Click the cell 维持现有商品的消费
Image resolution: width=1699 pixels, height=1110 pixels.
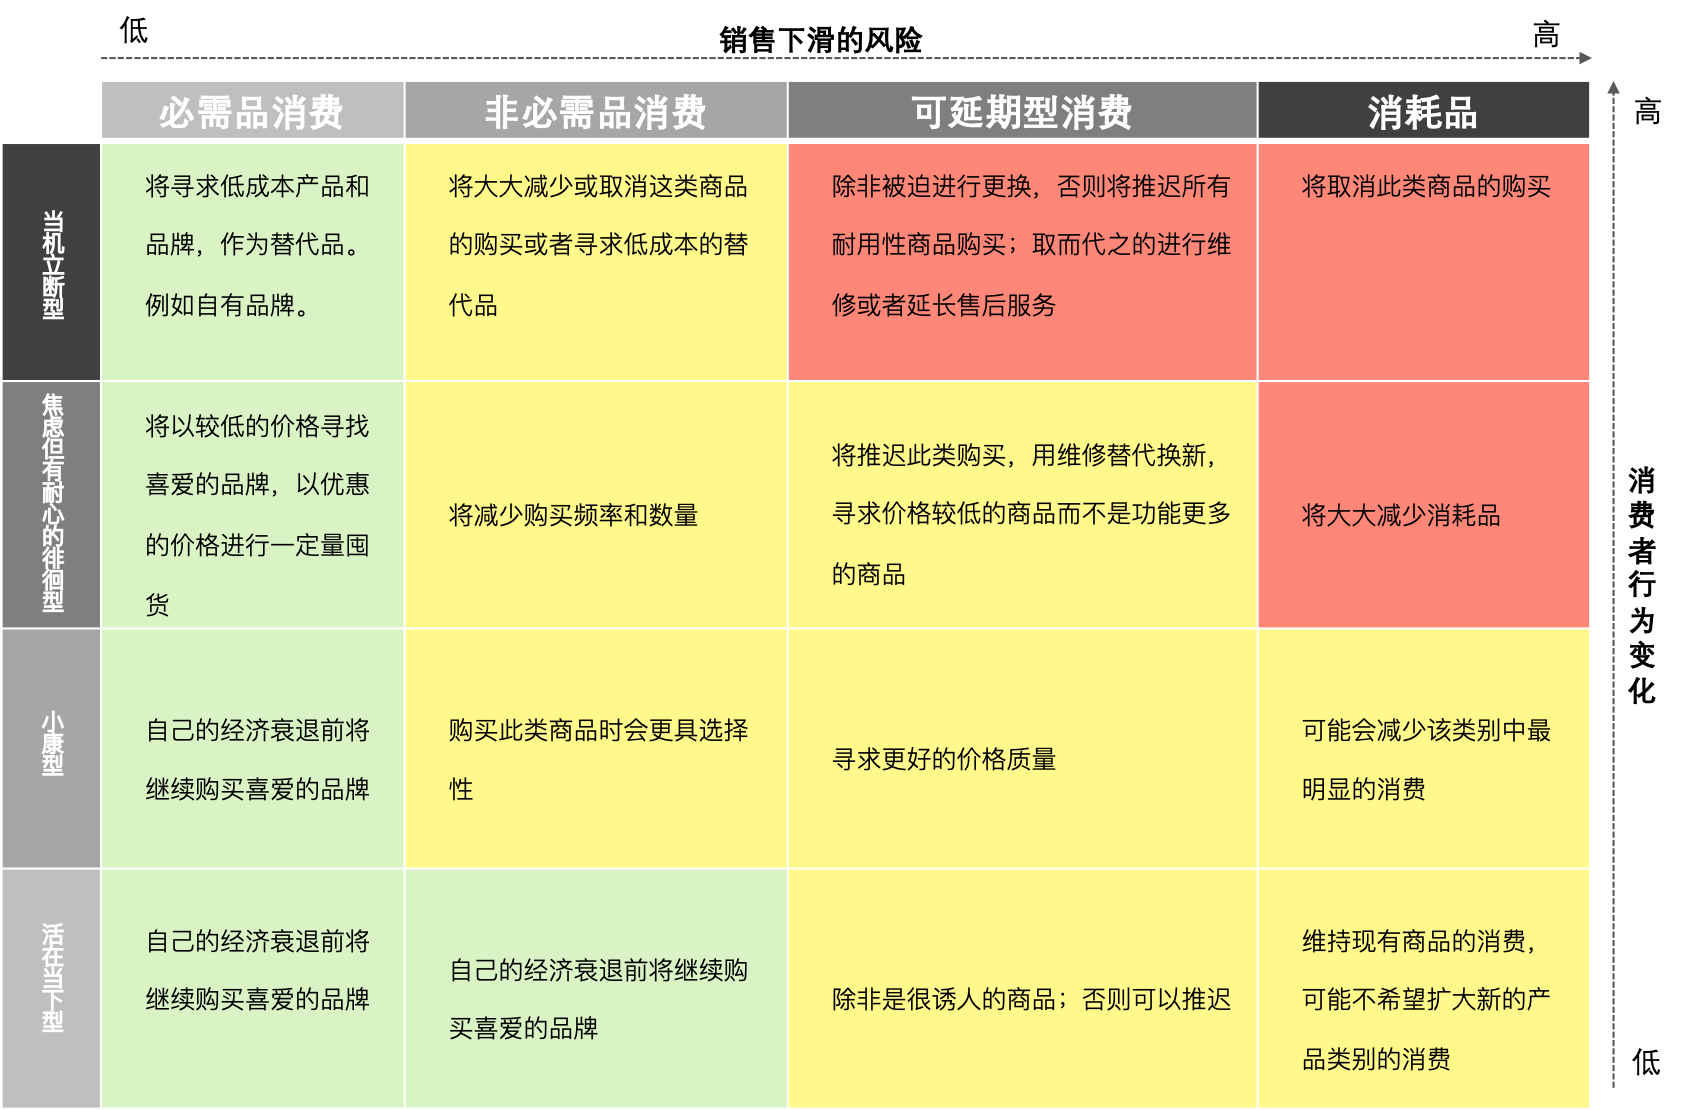coord(1423,988)
